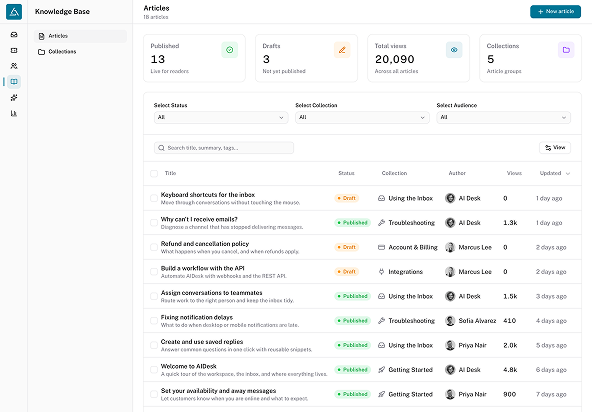This screenshot has height=412, width=592.
Task: Click Integrations plug icon in Build a workflow row
Action: point(381,272)
